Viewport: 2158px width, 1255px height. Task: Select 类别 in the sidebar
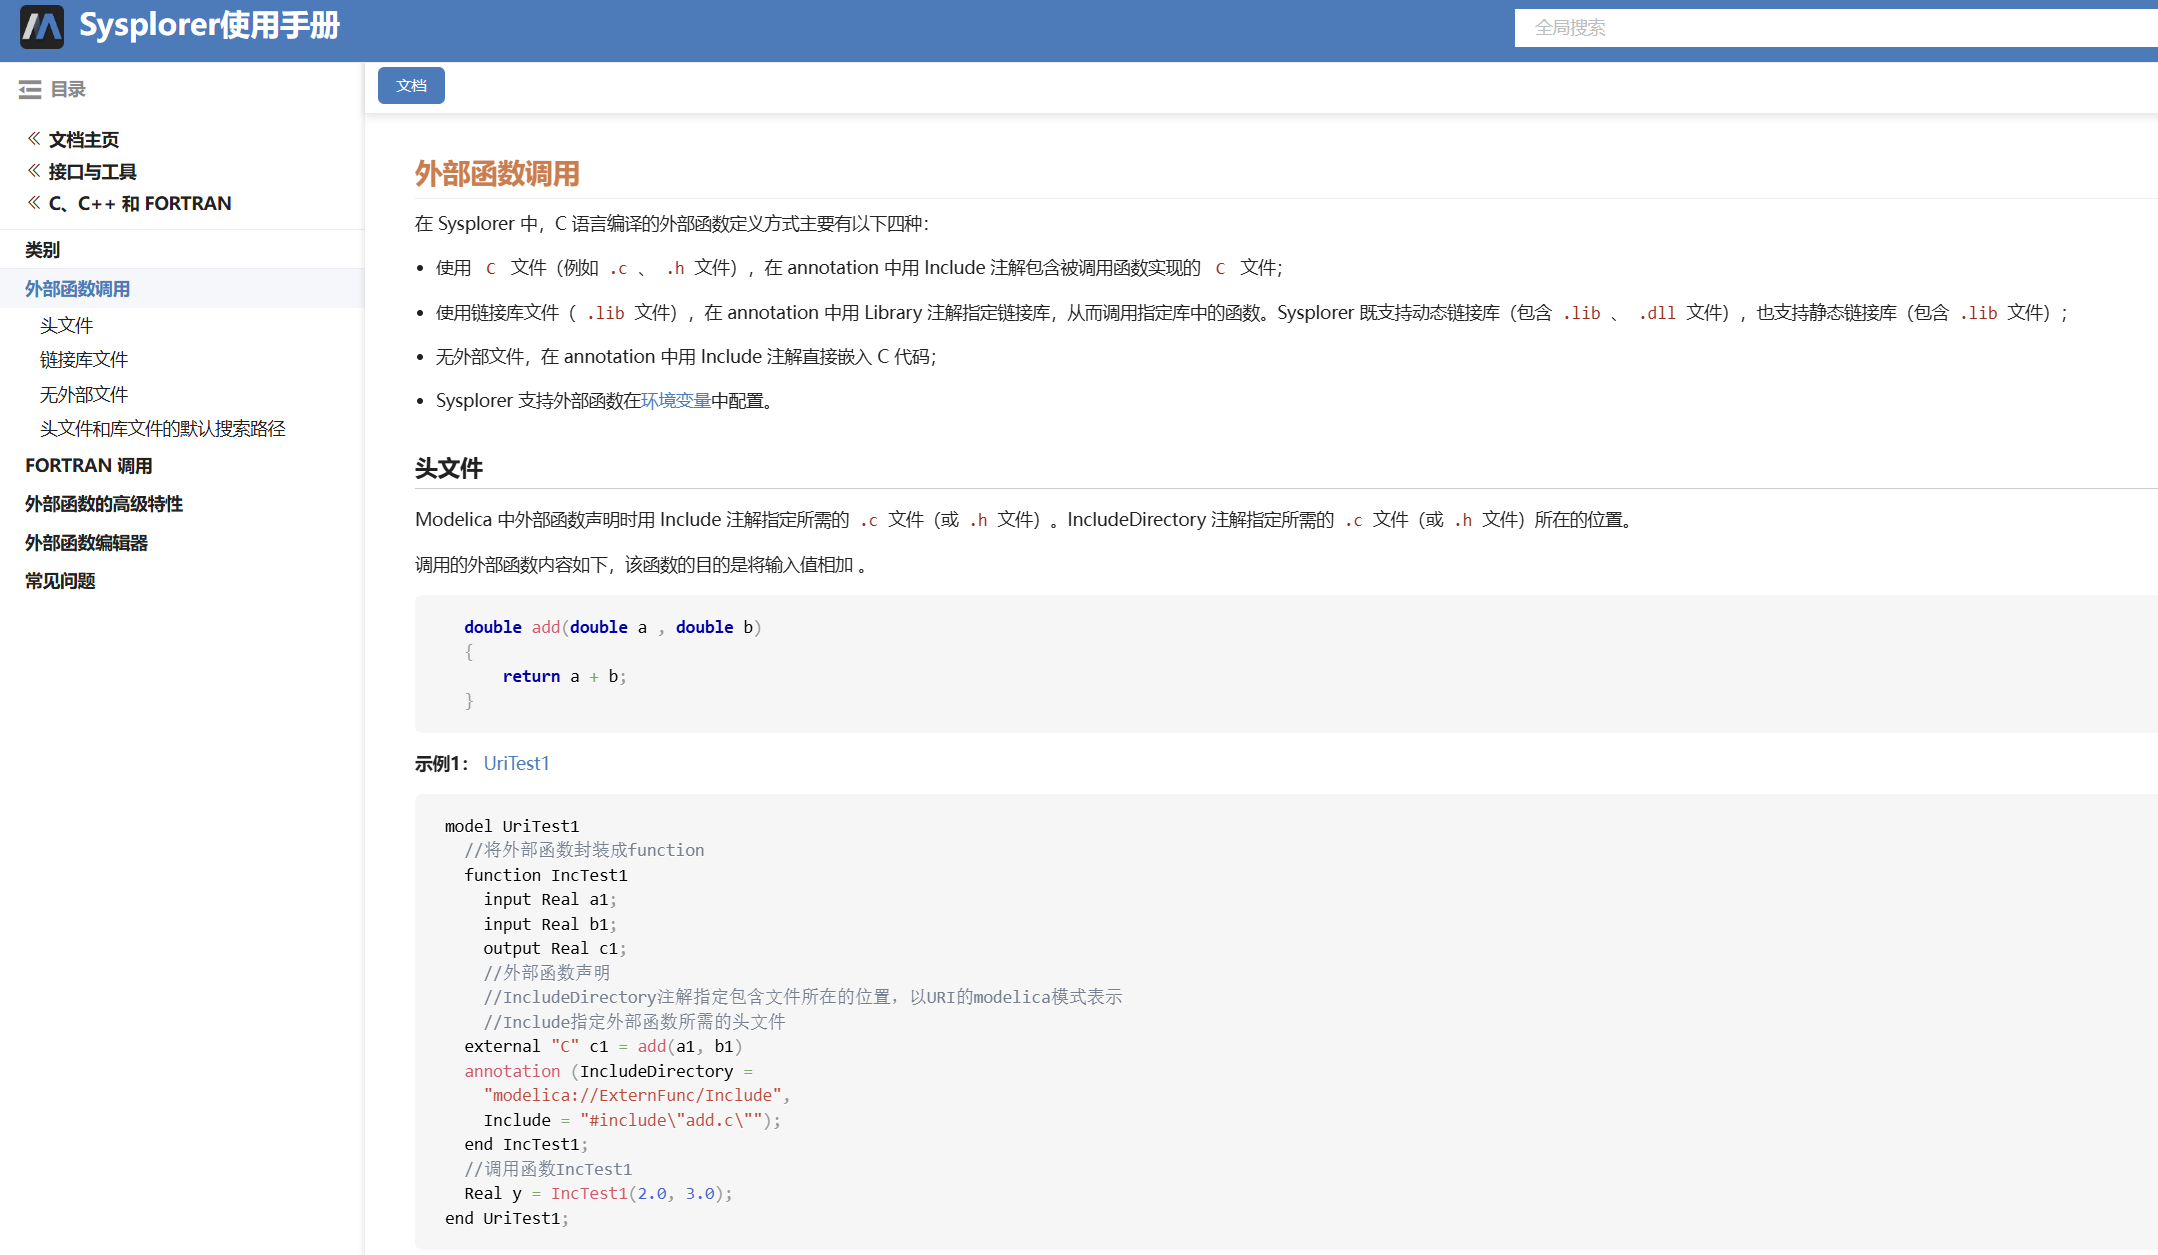click(43, 250)
